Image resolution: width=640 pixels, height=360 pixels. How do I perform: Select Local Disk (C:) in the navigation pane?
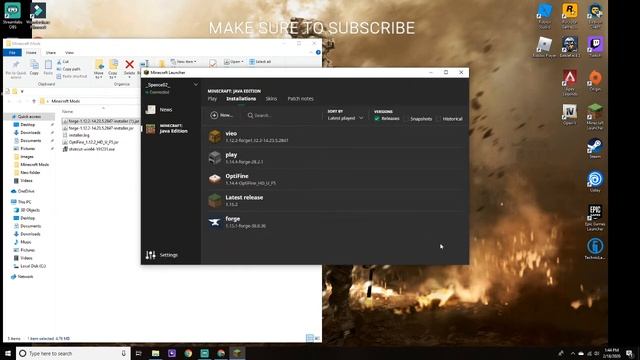[30, 266]
